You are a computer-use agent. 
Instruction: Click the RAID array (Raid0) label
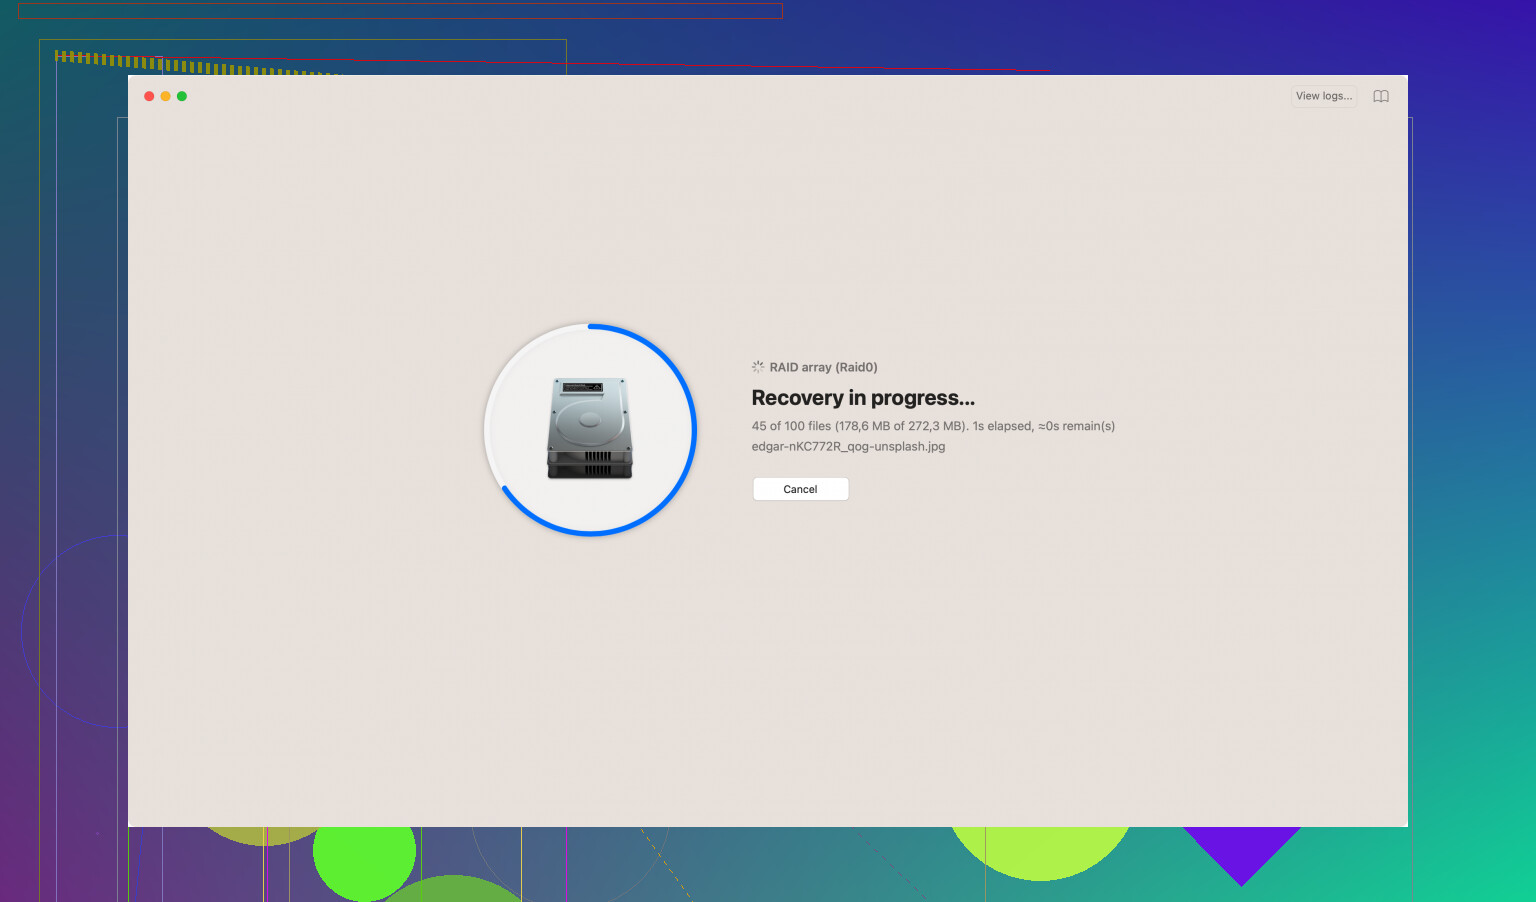pyautogui.click(x=823, y=367)
